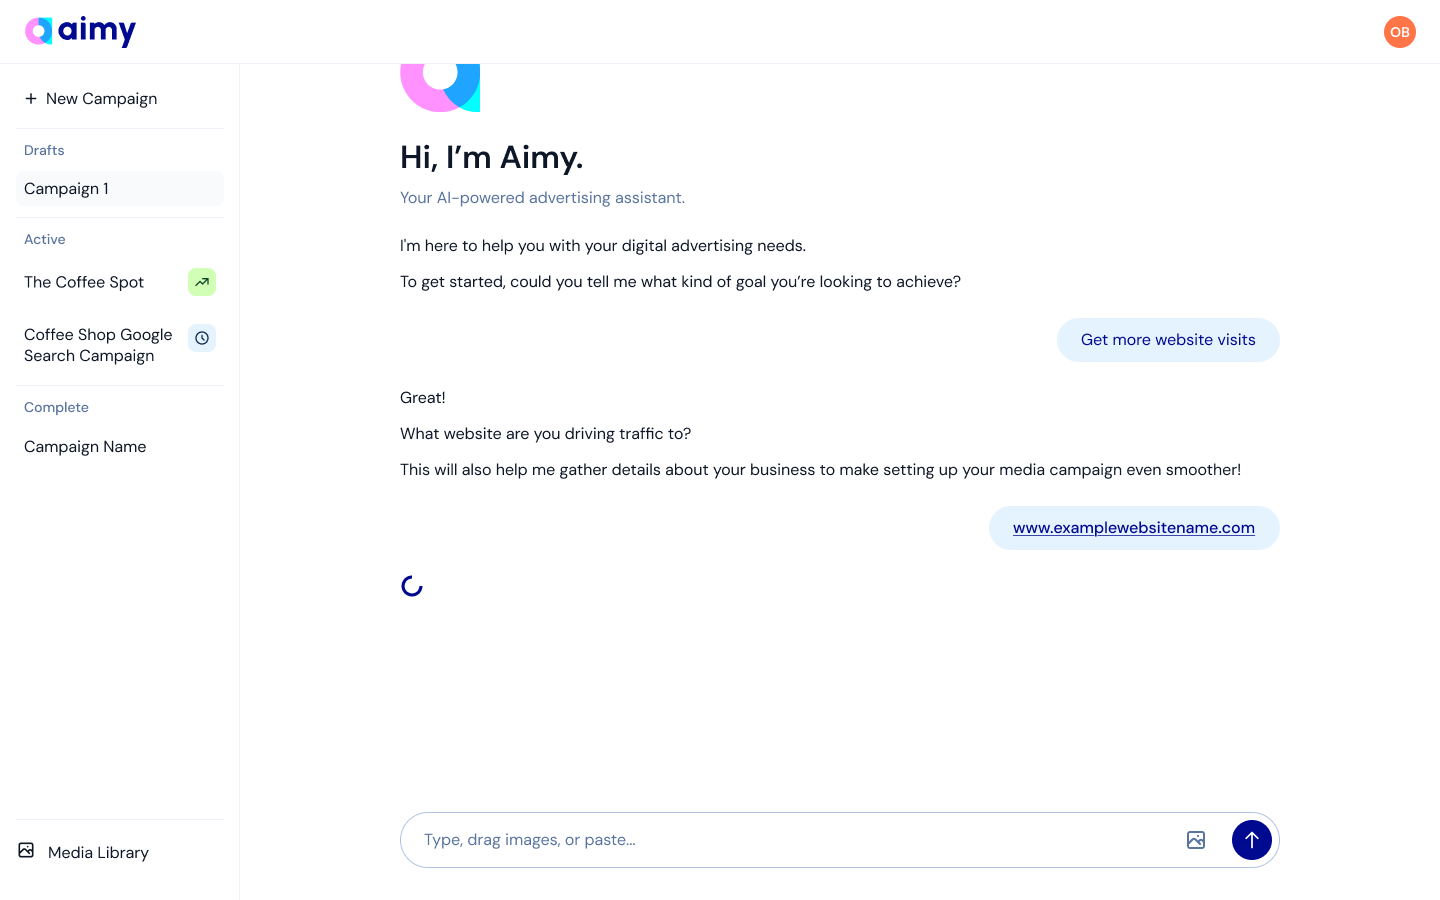Image resolution: width=1440 pixels, height=900 pixels.
Task: Click the clock icon beside Coffee Shop campaign
Action: coord(202,338)
